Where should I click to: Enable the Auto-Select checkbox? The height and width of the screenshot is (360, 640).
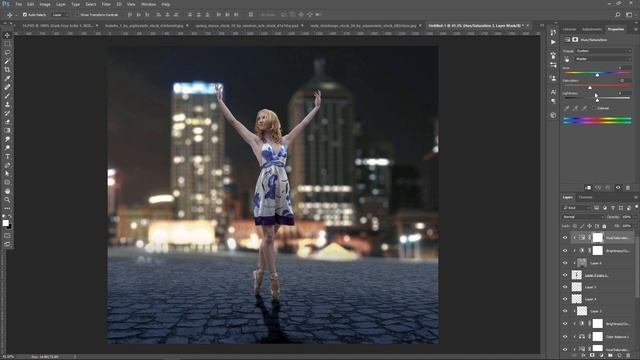click(x=25, y=15)
